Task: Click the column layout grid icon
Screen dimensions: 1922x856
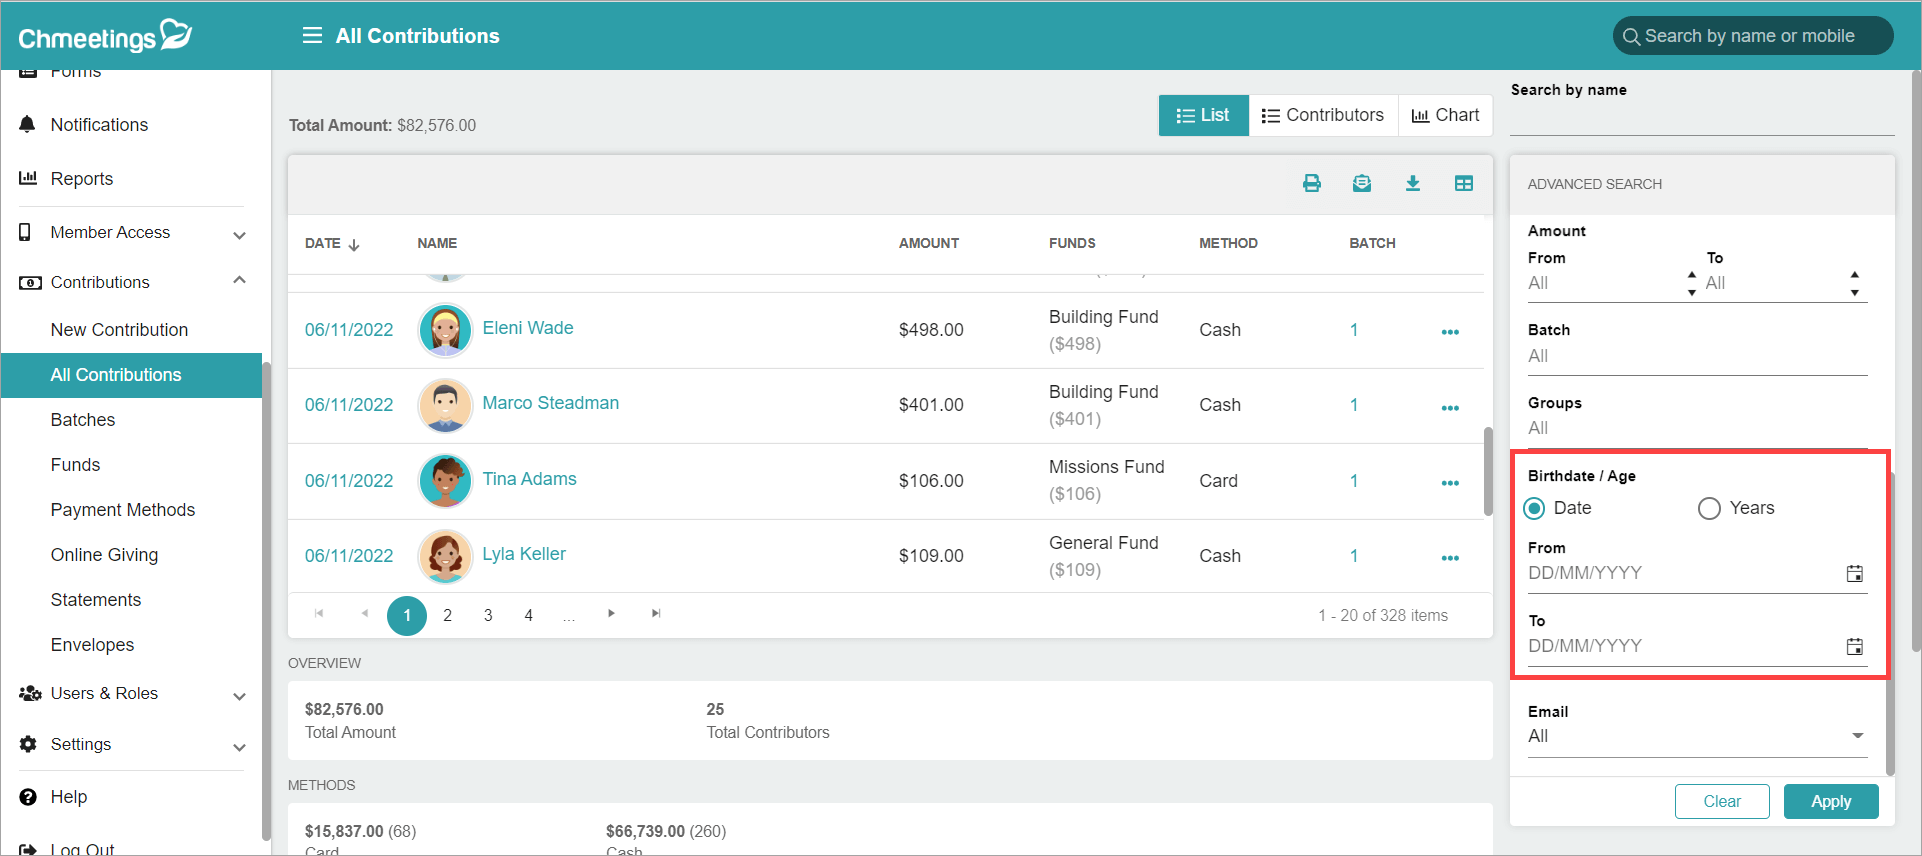Action: click(x=1464, y=183)
